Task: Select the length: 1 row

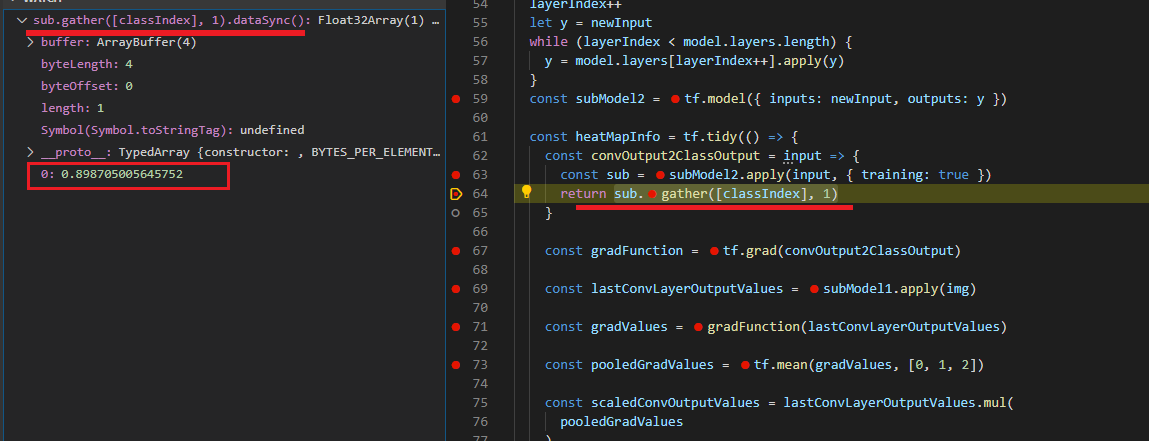Action: point(223,108)
